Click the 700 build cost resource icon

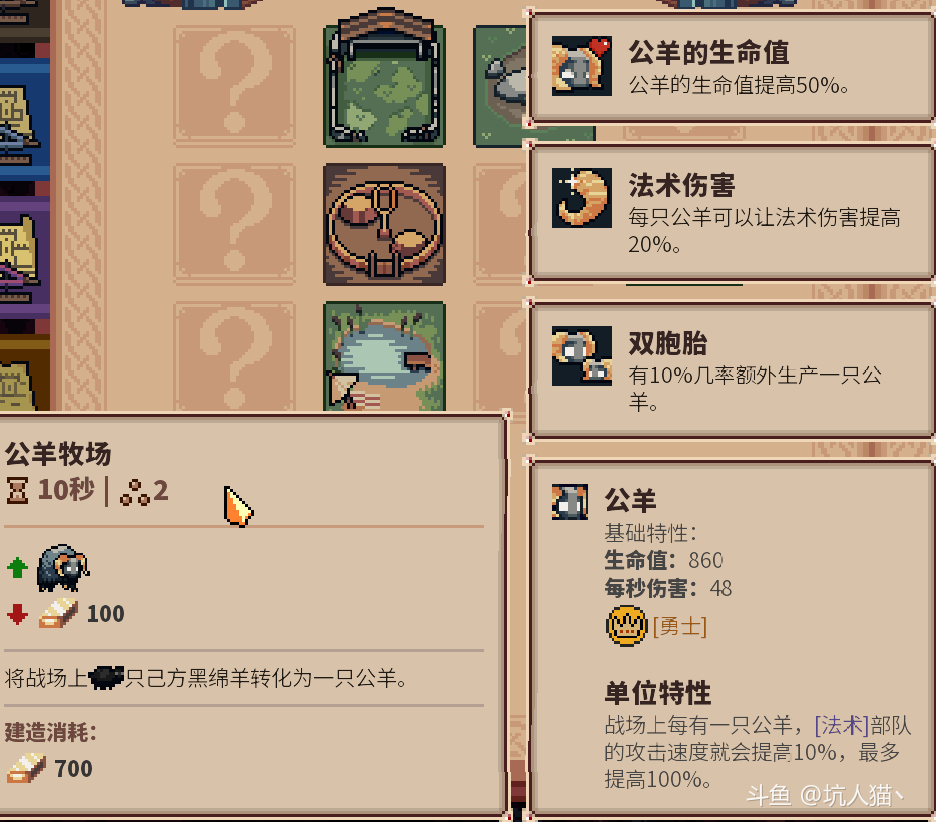tap(26, 768)
